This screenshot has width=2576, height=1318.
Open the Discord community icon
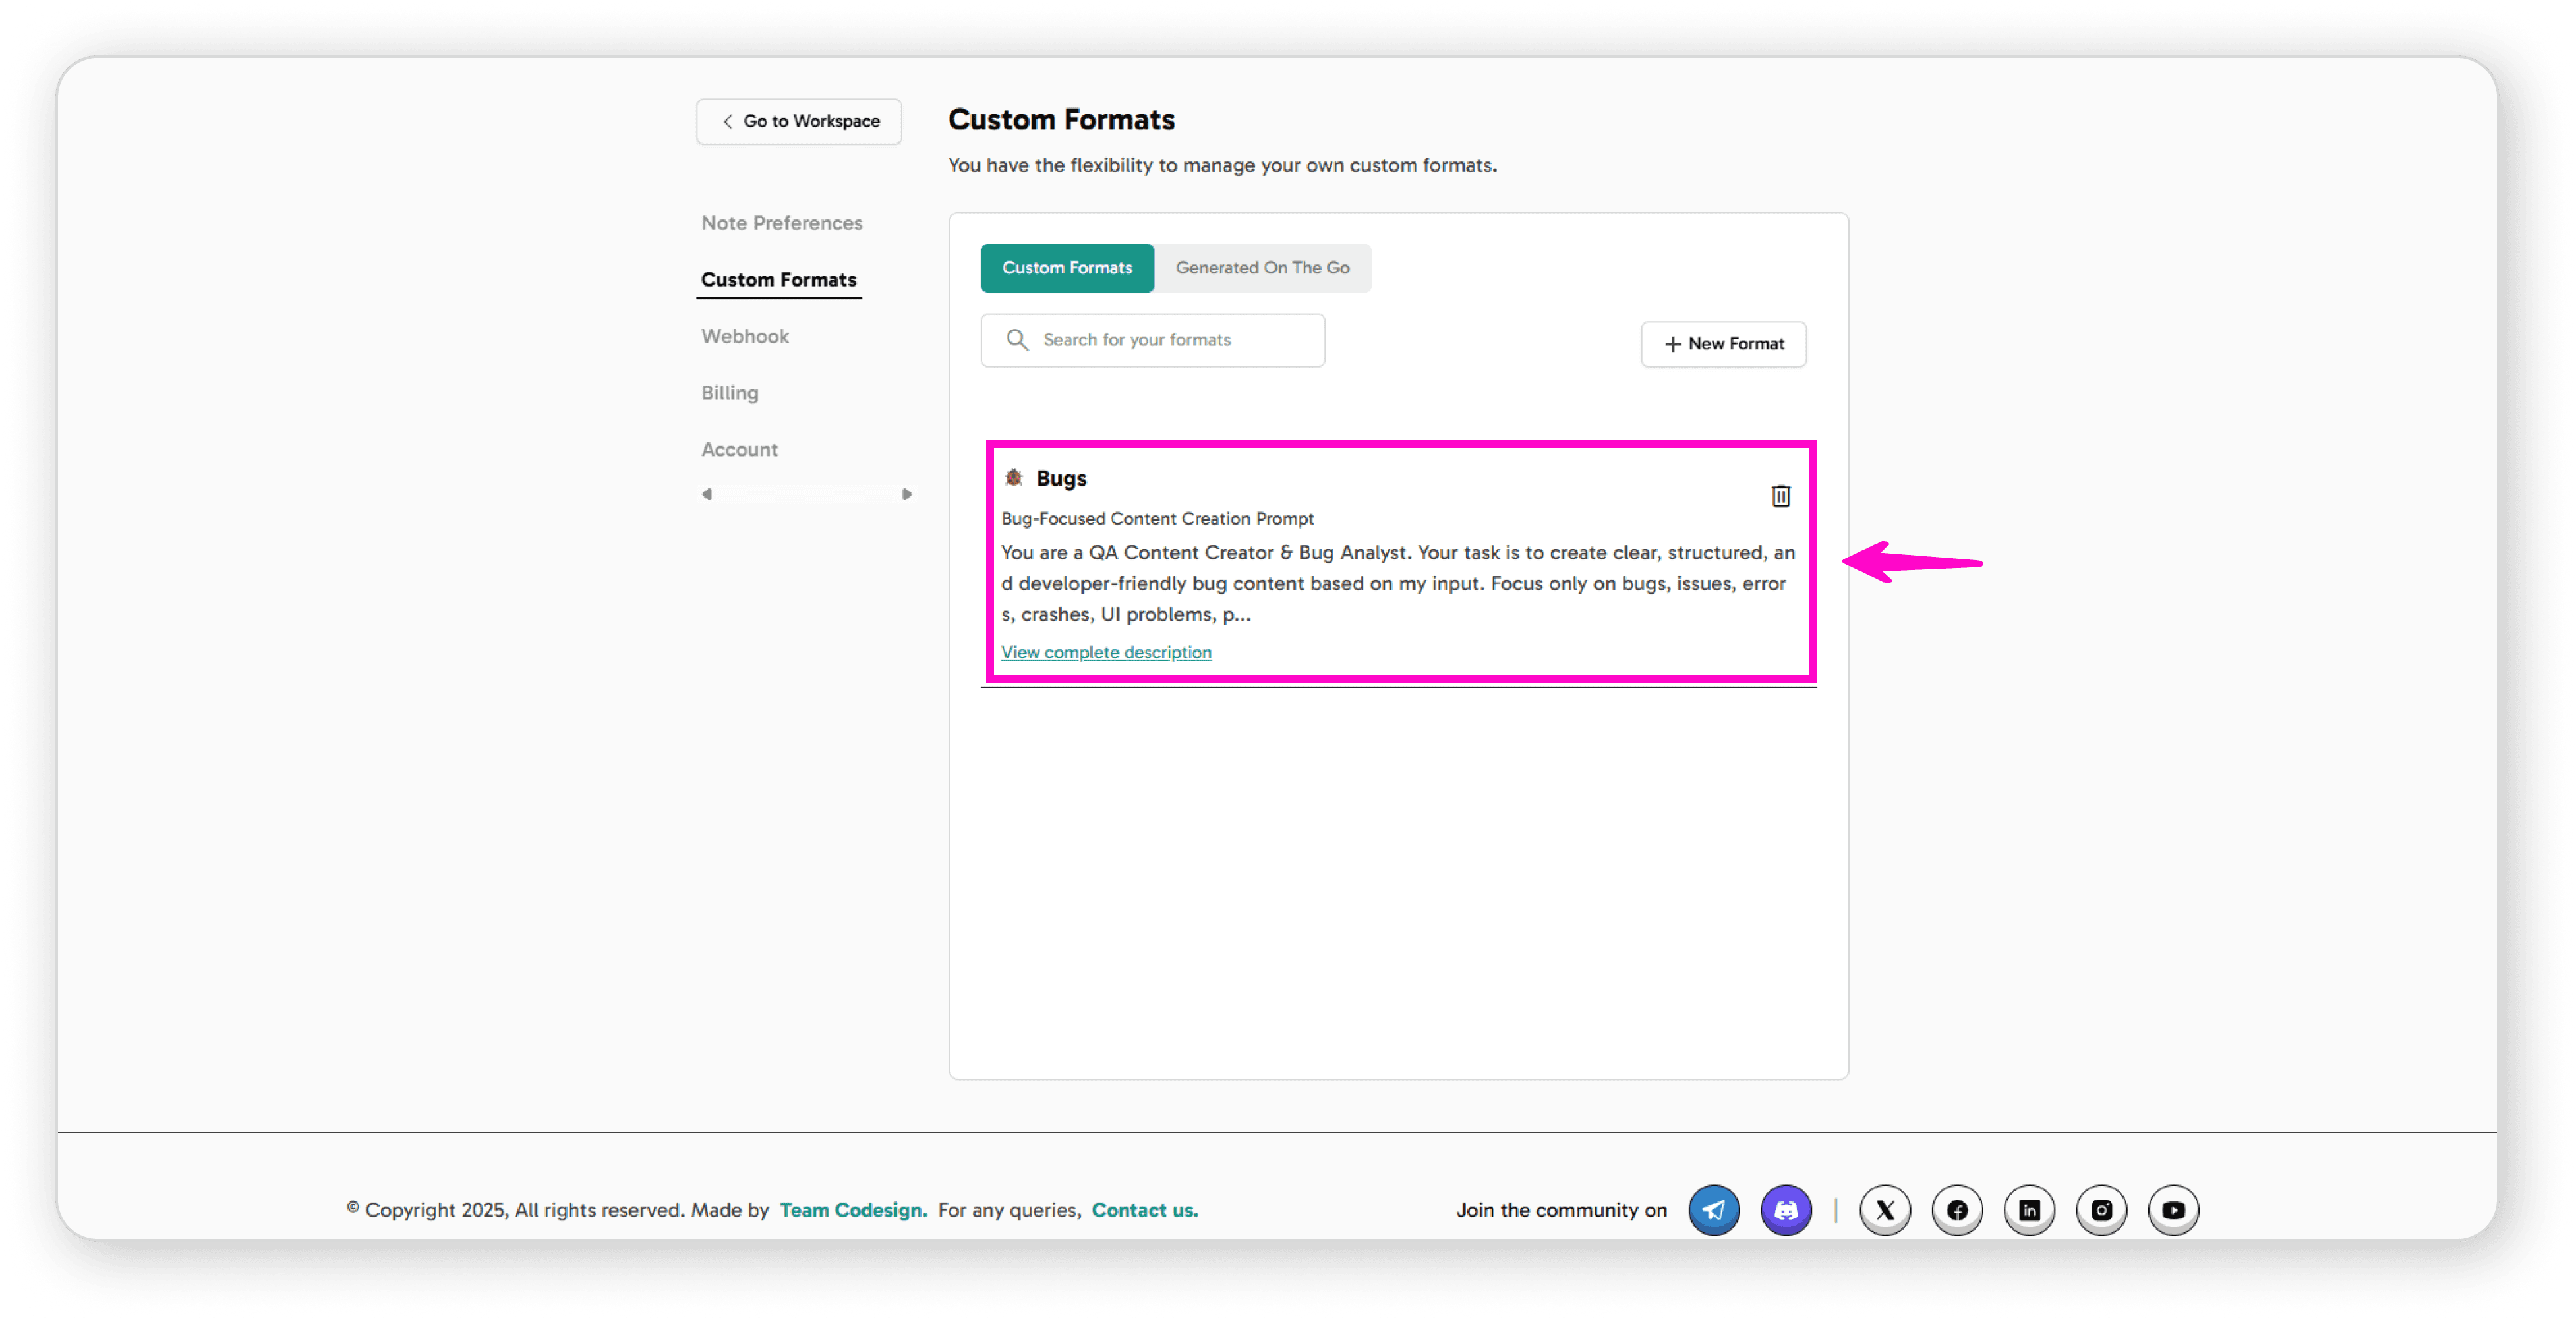point(1785,1210)
